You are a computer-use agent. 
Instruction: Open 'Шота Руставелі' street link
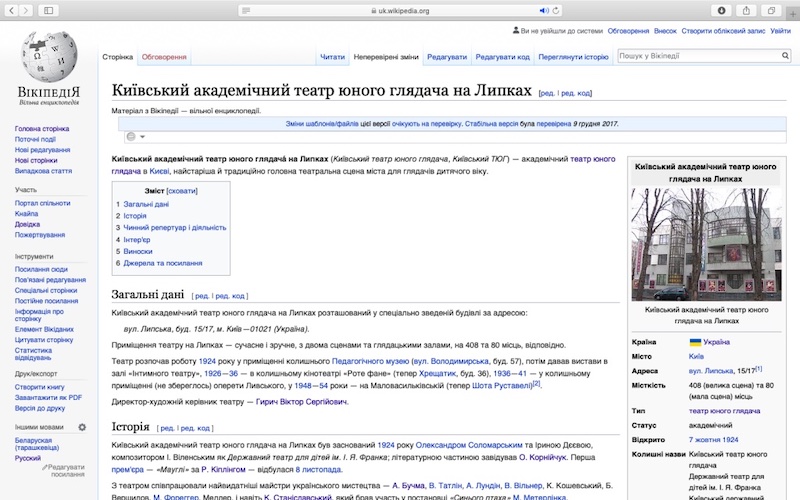502,386
